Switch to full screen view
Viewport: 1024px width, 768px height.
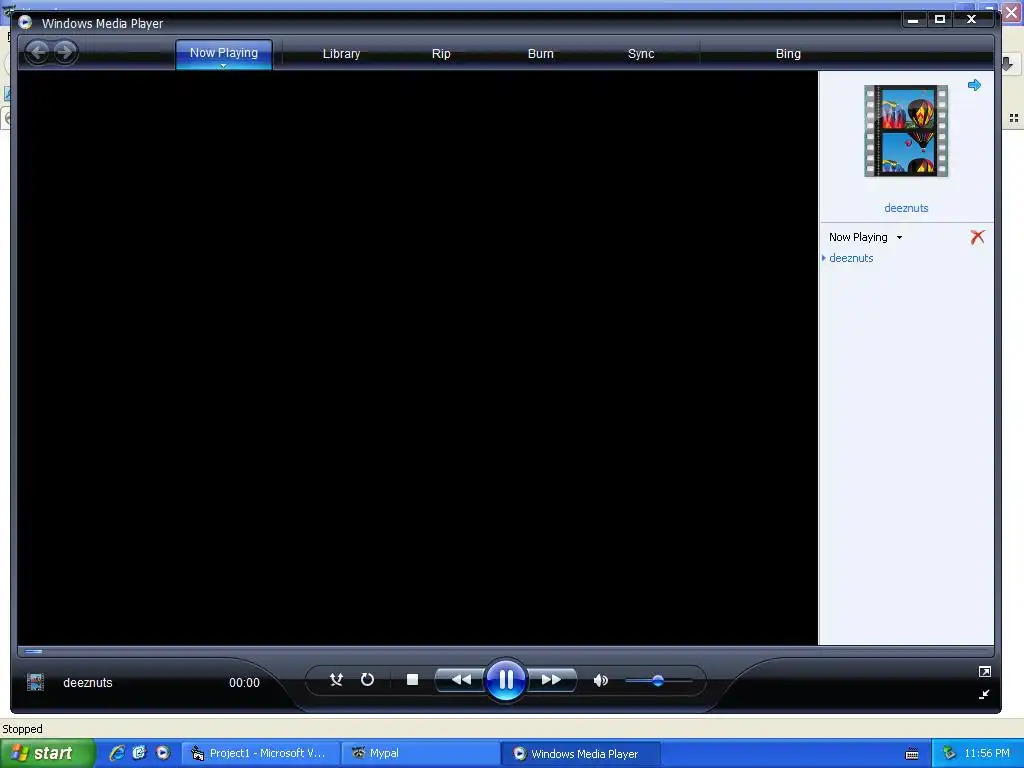pyautogui.click(x=984, y=671)
